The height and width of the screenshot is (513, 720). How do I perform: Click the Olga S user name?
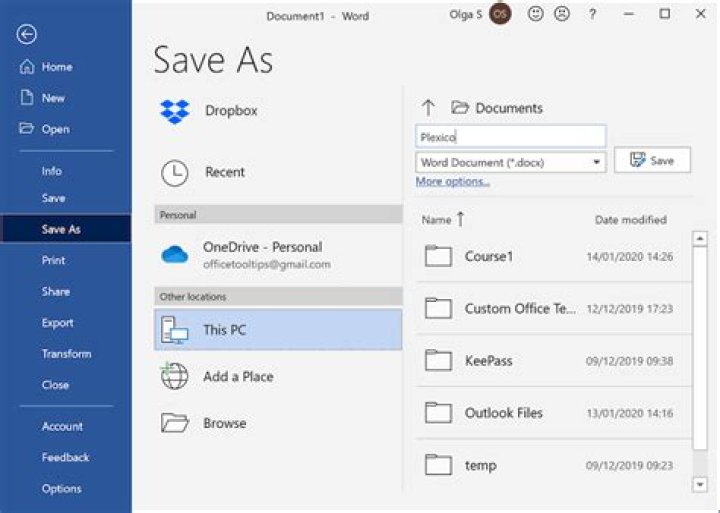(466, 15)
